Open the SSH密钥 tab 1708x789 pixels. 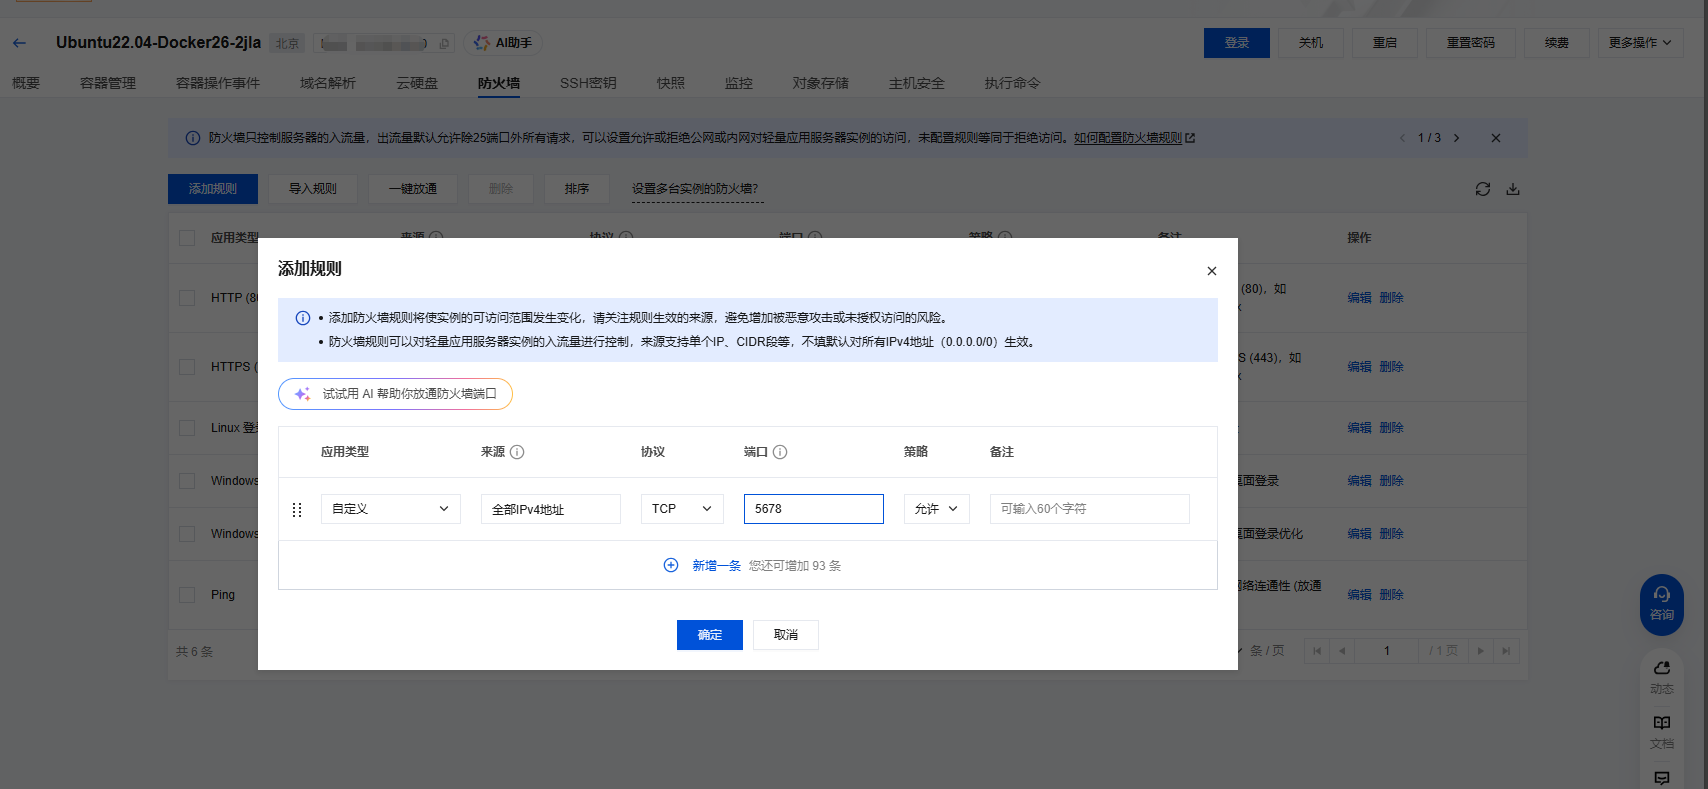pos(588,83)
